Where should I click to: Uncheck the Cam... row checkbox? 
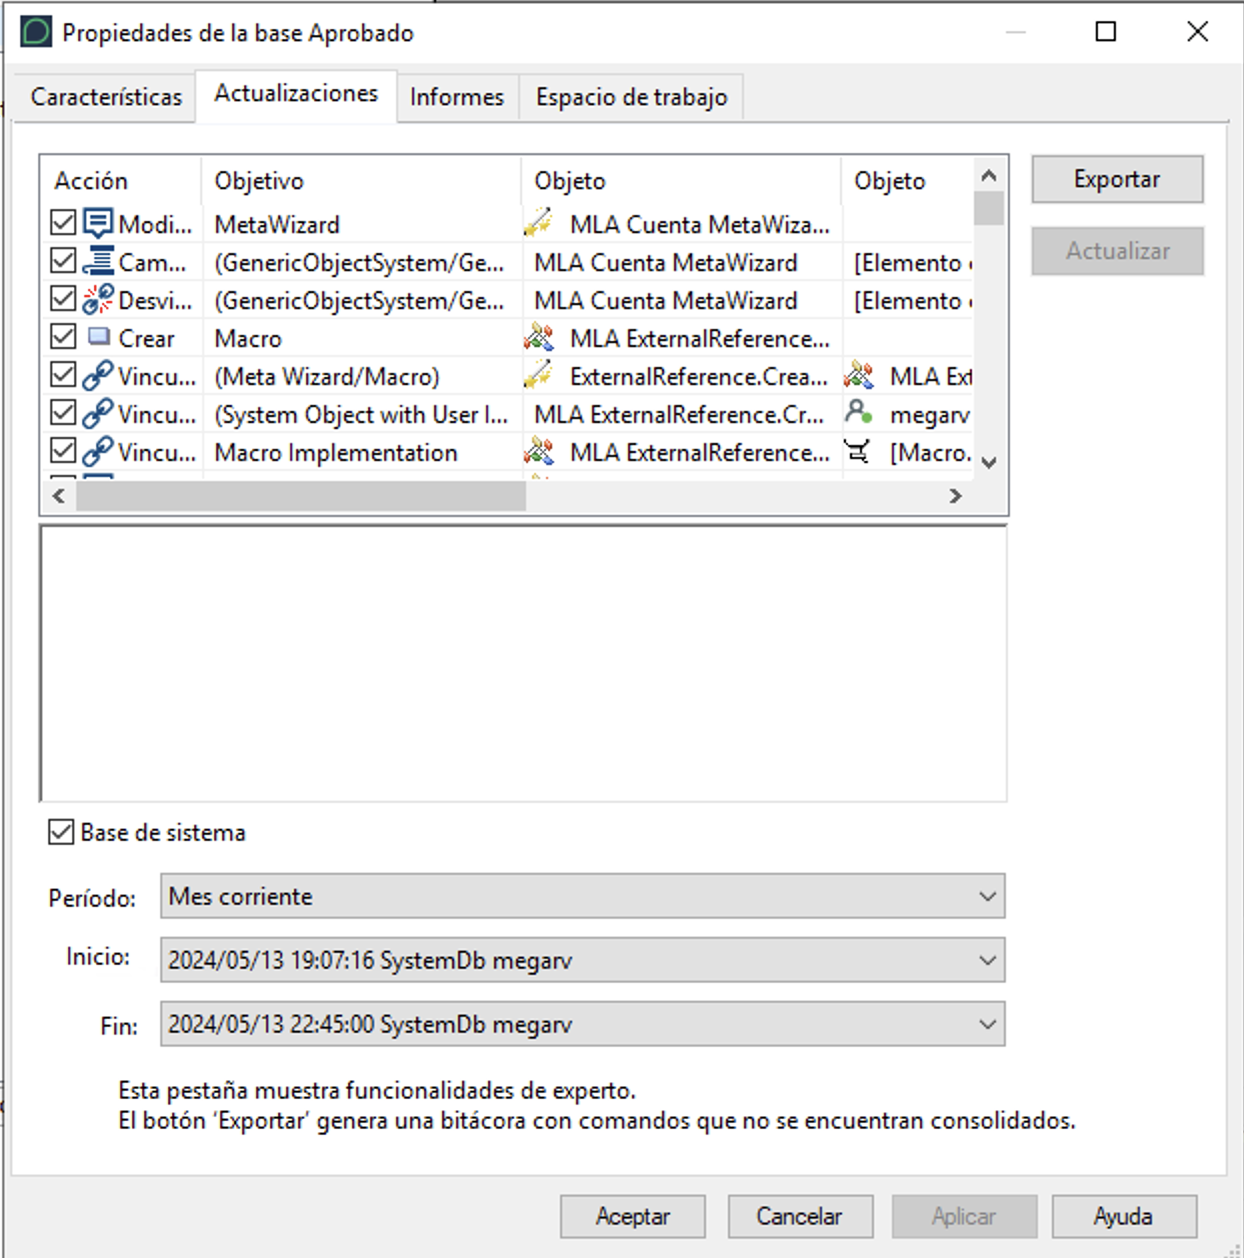click(x=63, y=261)
